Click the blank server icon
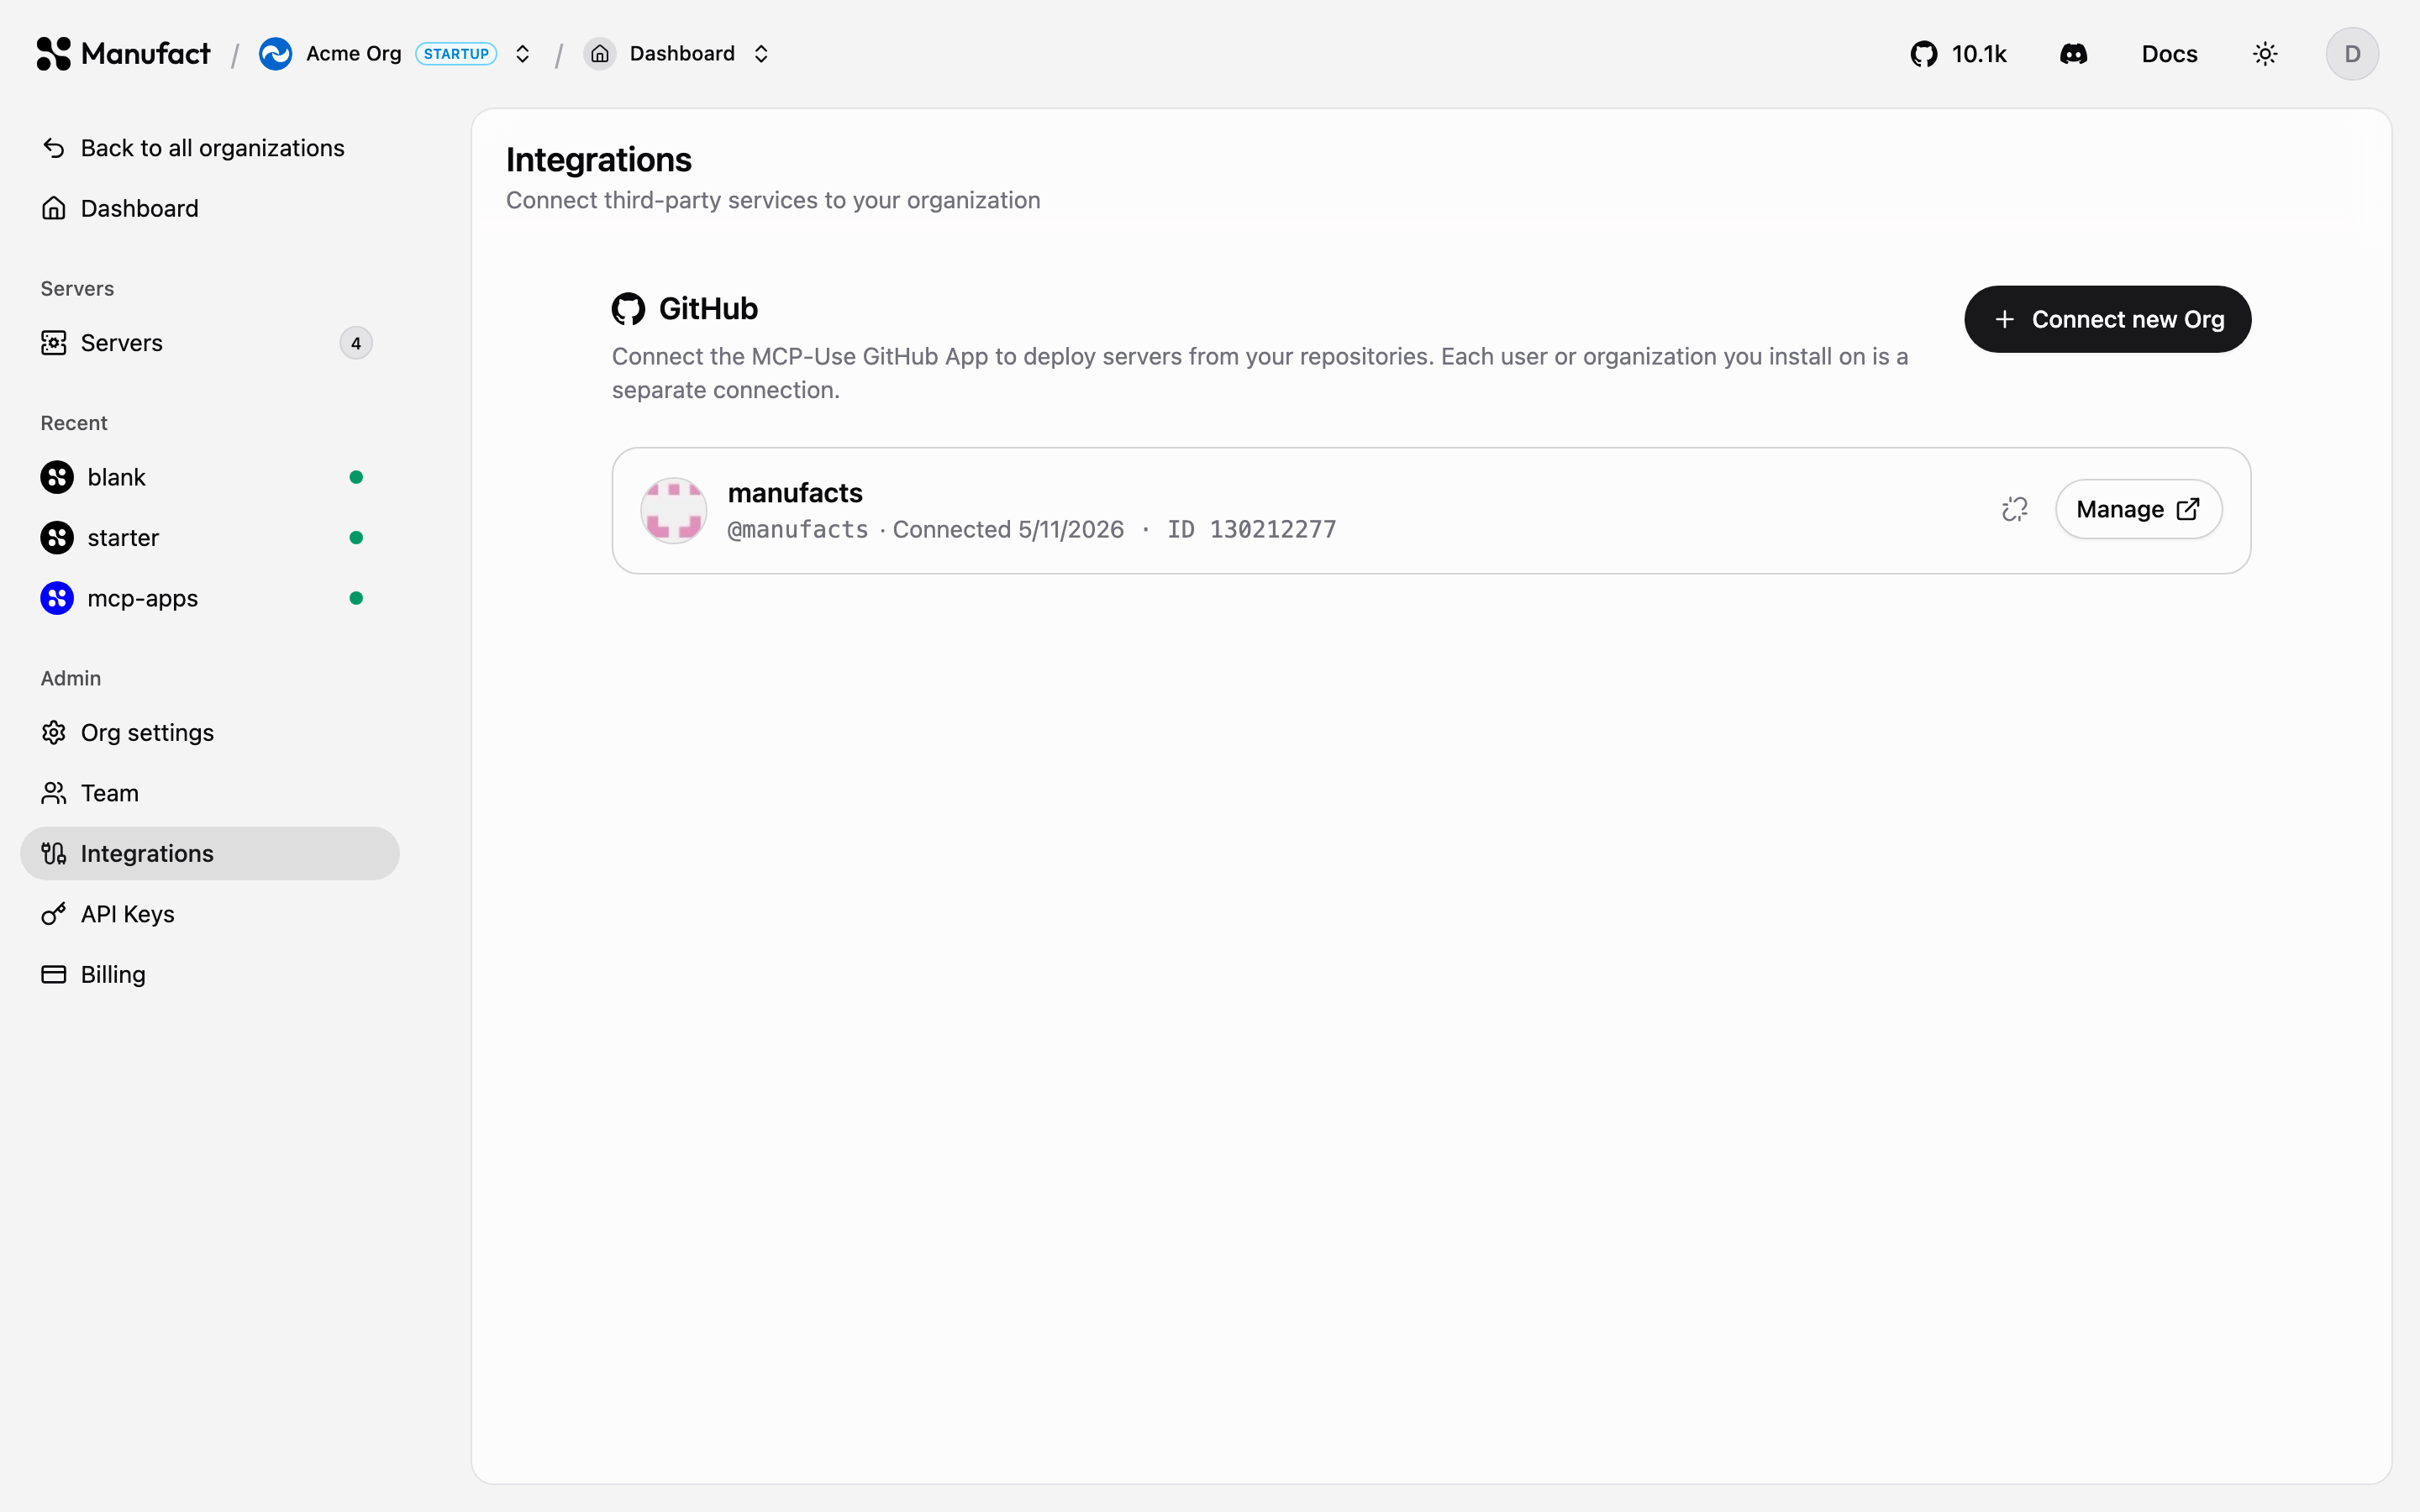The width and height of the screenshot is (2420, 1512). (x=57, y=477)
